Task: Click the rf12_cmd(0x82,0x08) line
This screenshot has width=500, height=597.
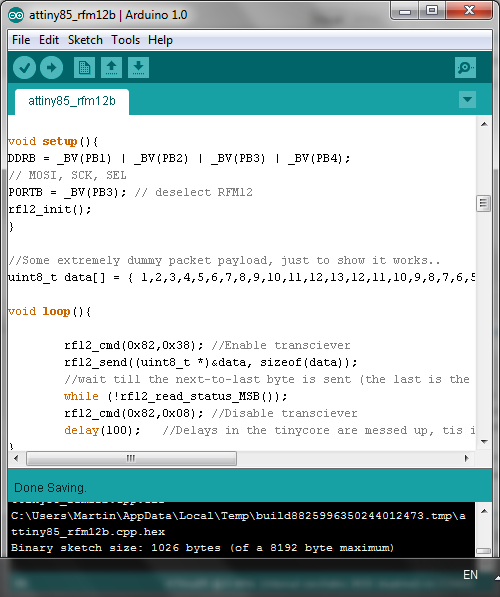Action: (x=211, y=413)
